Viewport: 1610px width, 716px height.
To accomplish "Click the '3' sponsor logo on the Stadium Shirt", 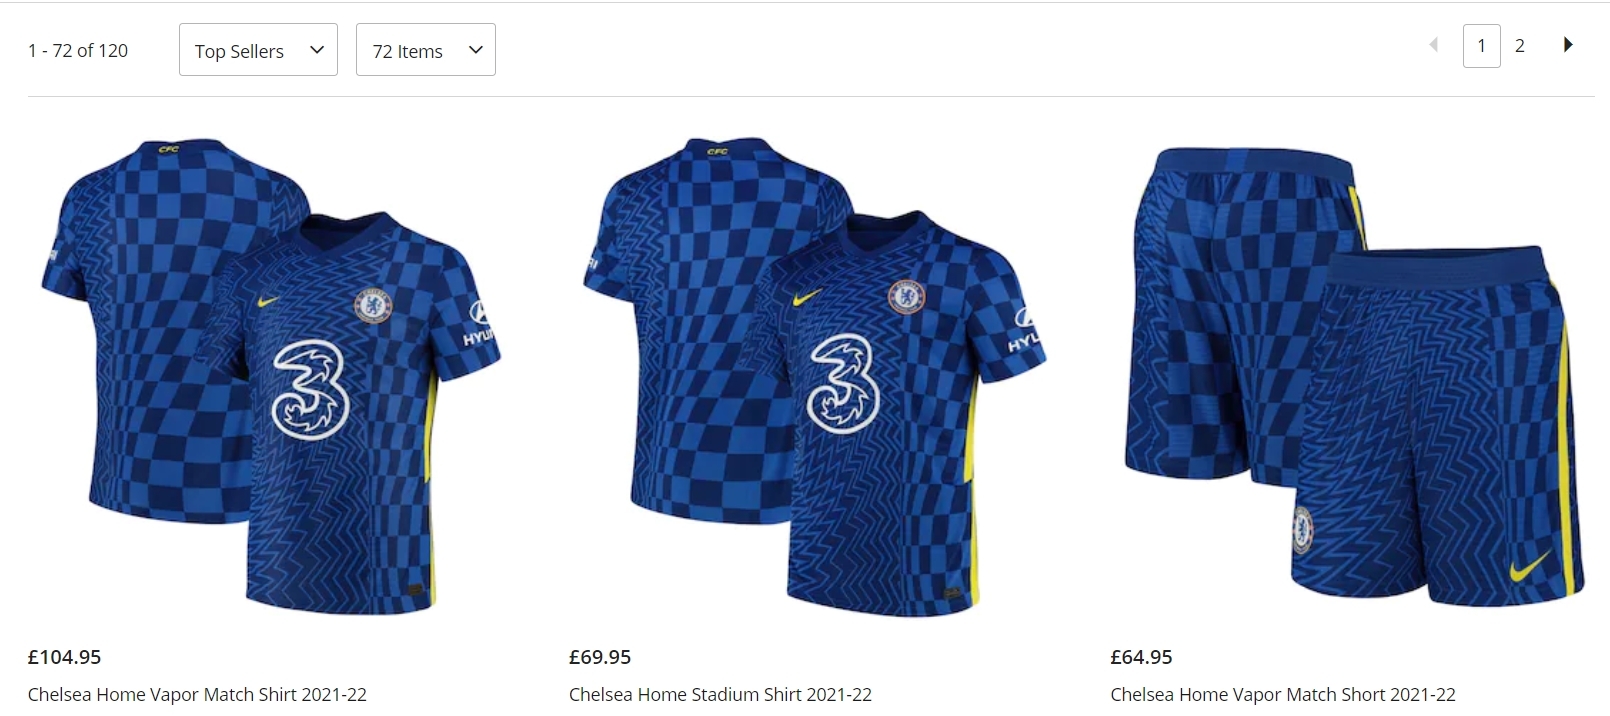I will coord(844,383).
